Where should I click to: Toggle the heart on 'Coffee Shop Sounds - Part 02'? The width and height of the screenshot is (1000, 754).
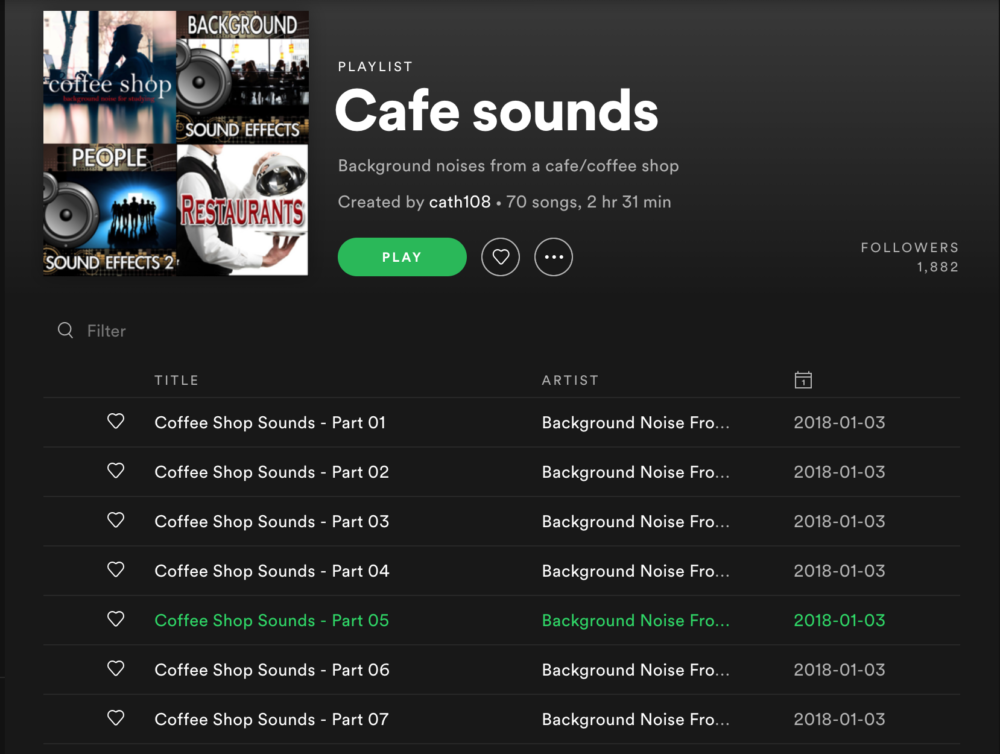(x=115, y=471)
